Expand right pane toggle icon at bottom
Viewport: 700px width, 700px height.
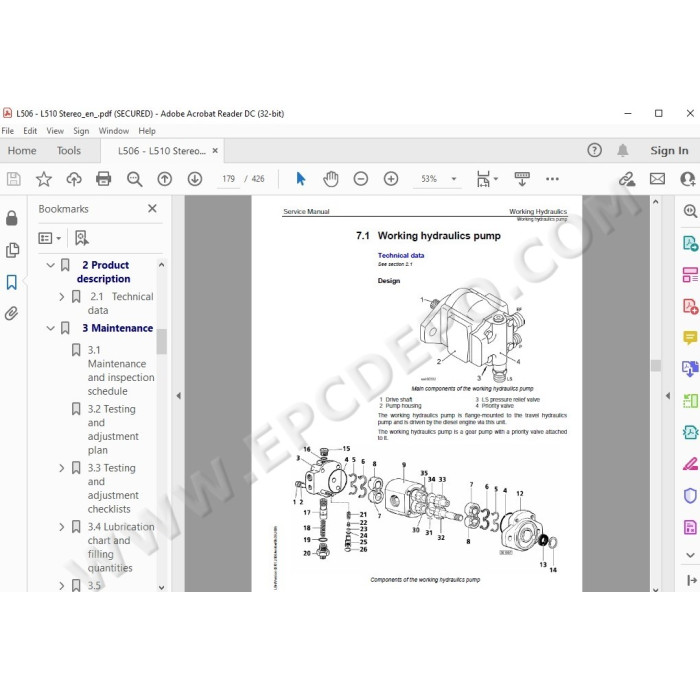click(x=691, y=580)
